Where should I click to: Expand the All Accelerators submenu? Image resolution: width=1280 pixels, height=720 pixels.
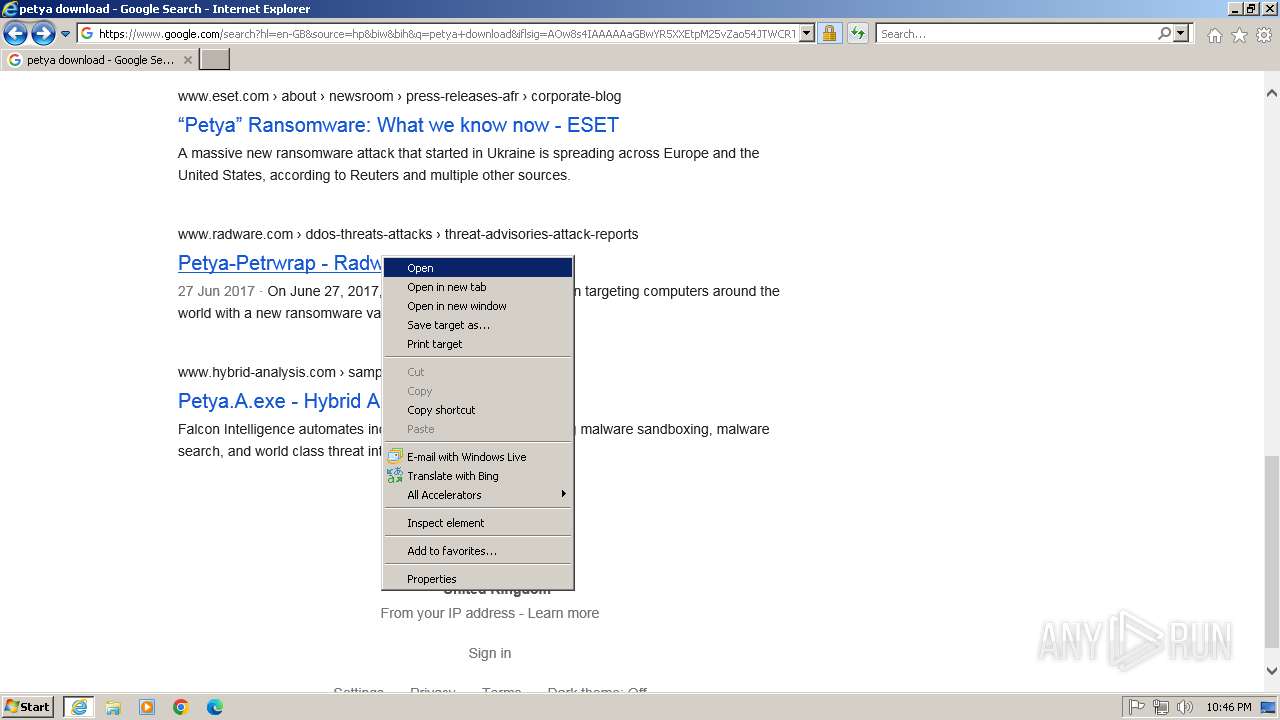click(478, 495)
